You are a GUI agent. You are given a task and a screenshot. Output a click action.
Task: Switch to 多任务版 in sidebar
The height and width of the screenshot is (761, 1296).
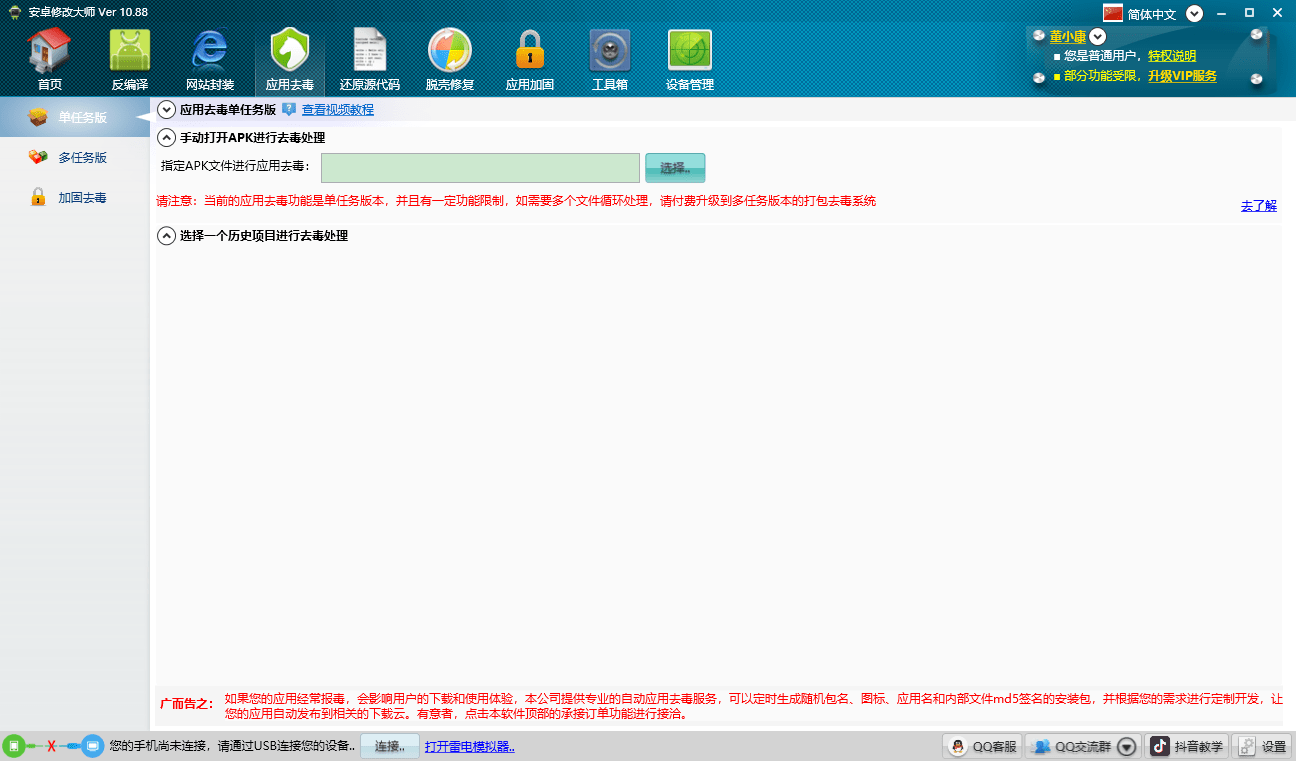(x=82, y=157)
